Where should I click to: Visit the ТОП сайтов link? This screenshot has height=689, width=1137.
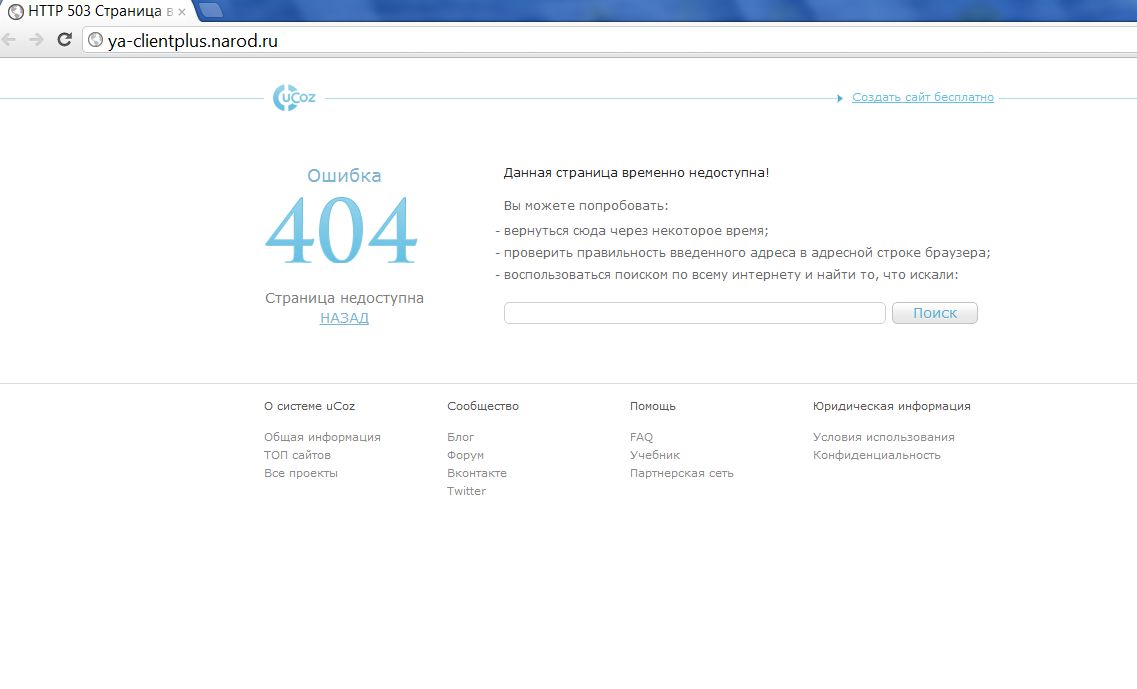(x=297, y=455)
